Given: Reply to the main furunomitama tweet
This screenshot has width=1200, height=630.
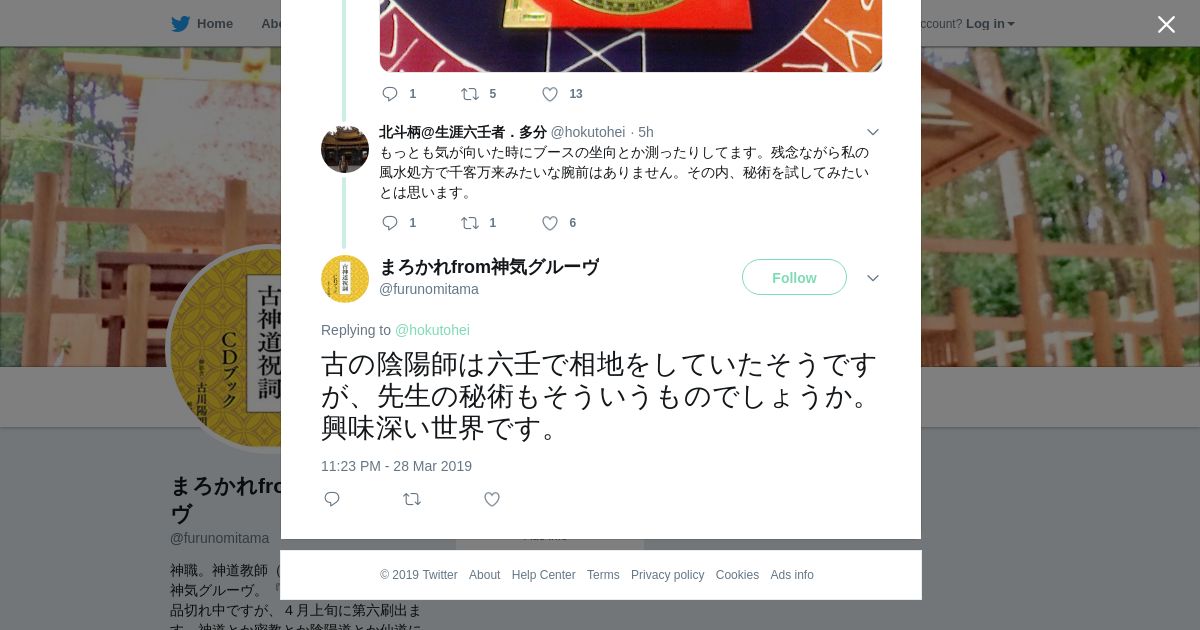Looking at the screenshot, I should (x=332, y=499).
